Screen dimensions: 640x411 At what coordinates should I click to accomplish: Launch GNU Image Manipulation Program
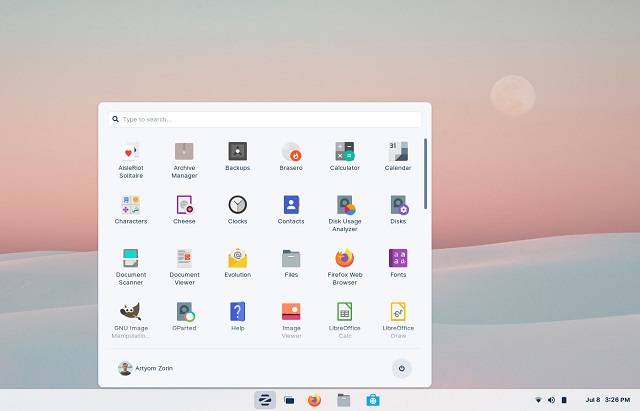coord(131,320)
